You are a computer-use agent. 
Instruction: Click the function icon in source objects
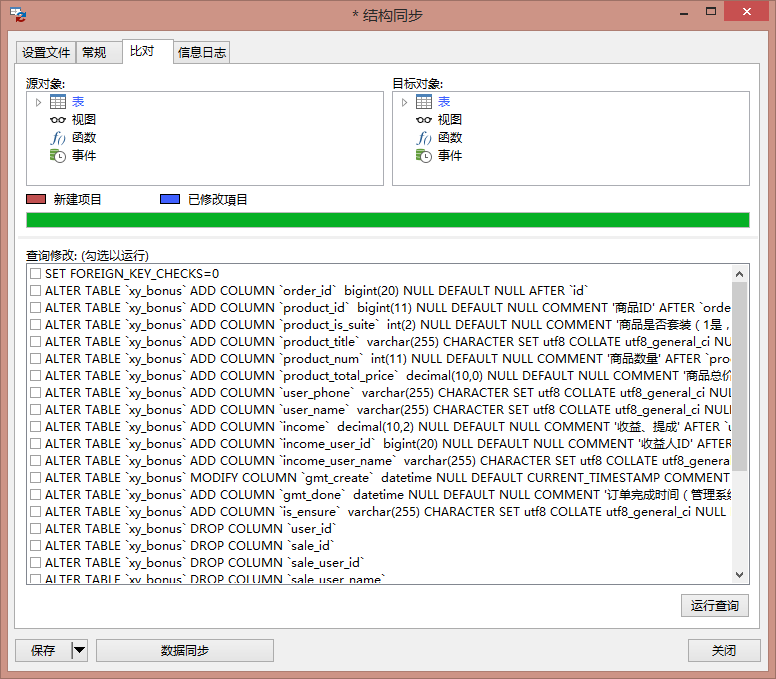[57, 138]
